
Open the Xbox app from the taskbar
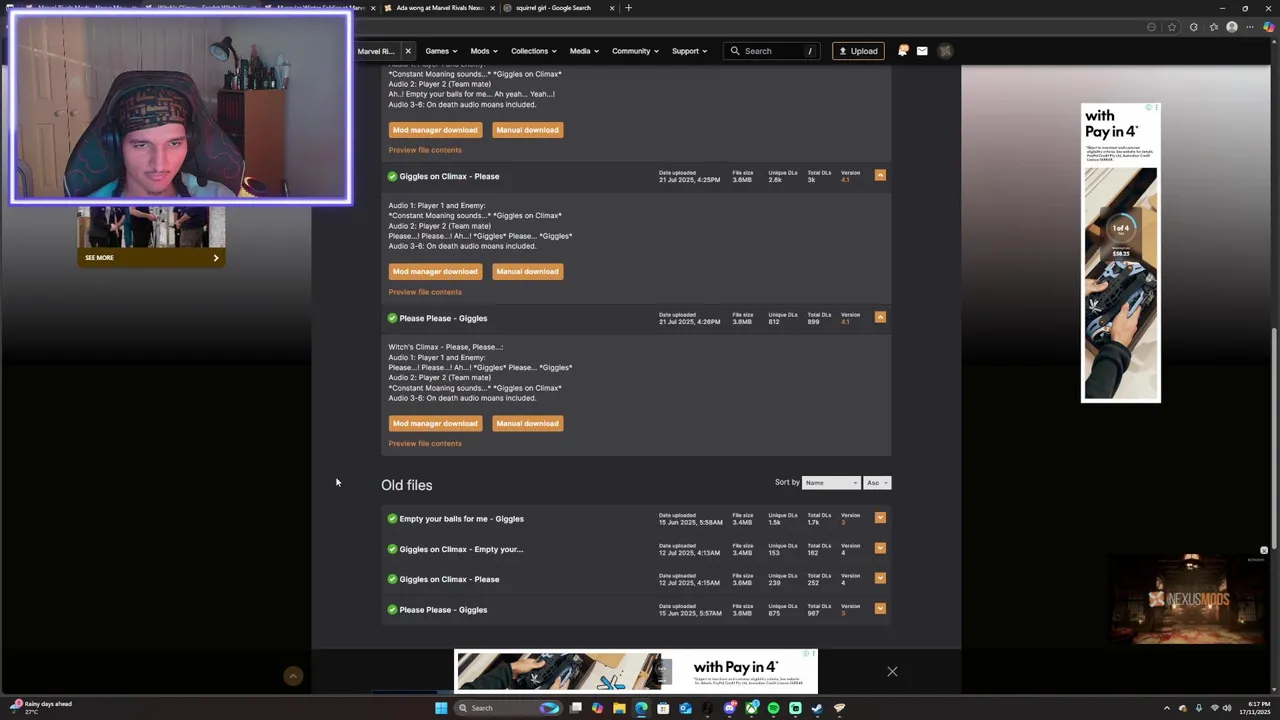pyautogui.click(x=752, y=708)
